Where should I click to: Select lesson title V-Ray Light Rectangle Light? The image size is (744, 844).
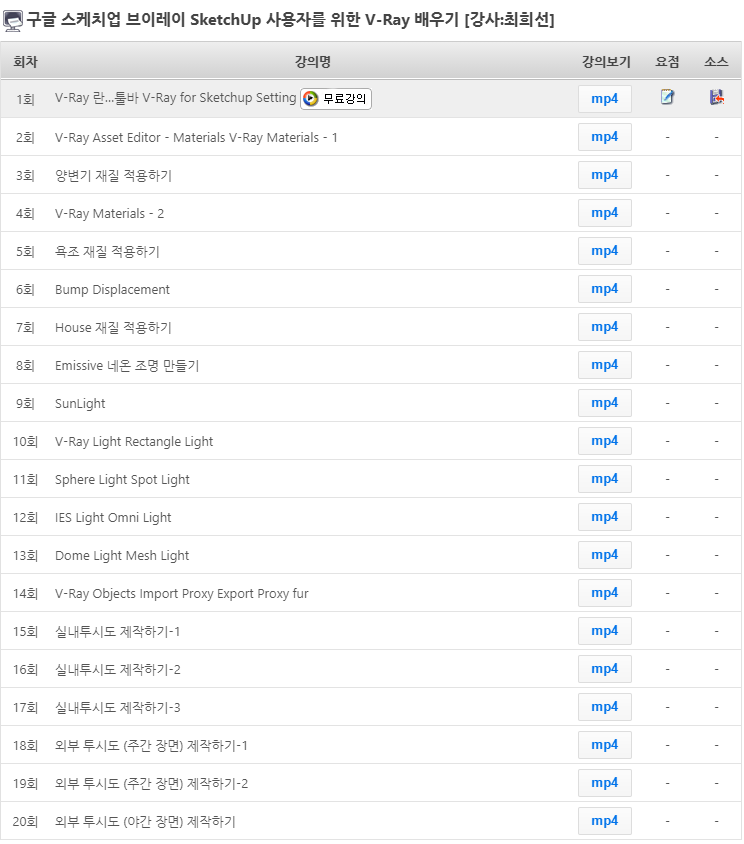pyautogui.click(x=134, y=441)
